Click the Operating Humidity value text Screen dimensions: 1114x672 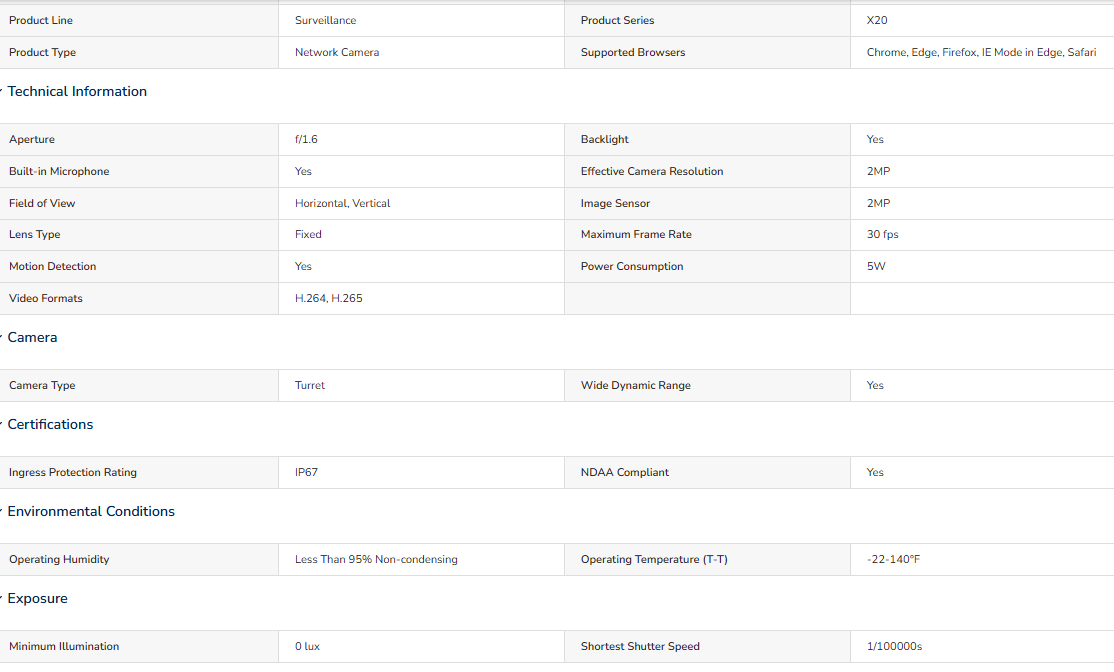point(376,560)
